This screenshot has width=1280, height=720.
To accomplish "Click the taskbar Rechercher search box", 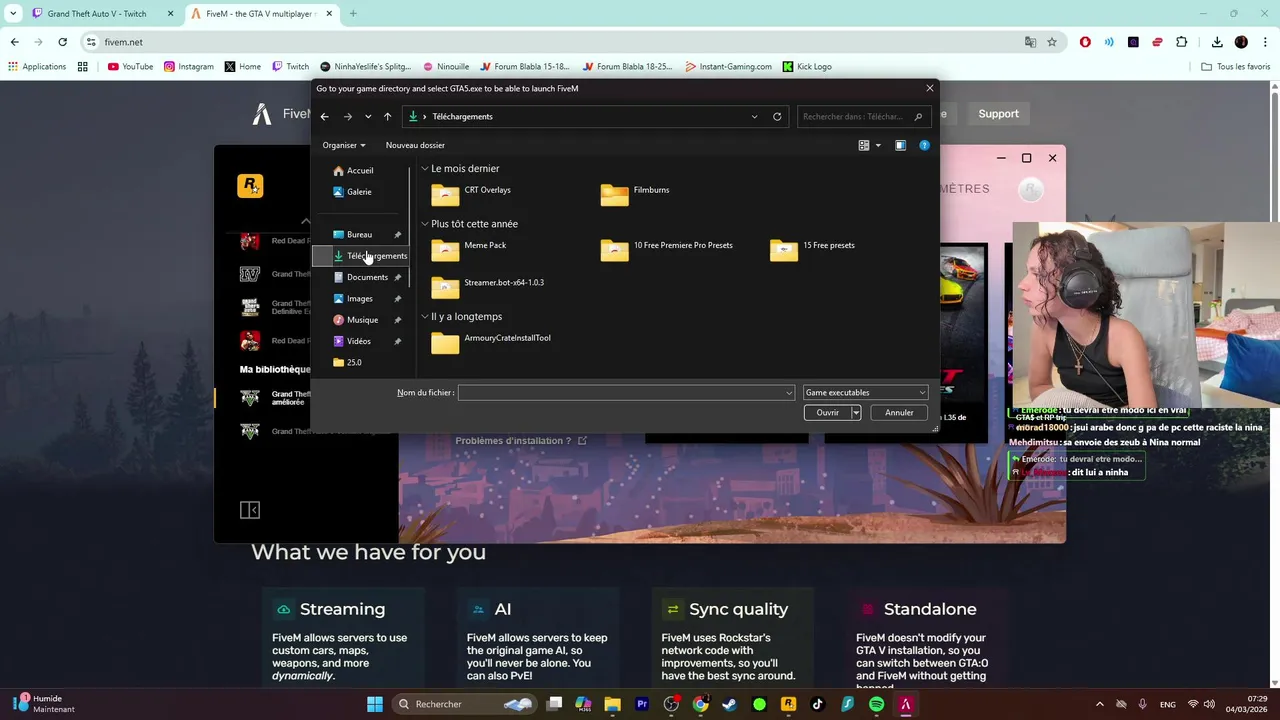I will 466,704.
